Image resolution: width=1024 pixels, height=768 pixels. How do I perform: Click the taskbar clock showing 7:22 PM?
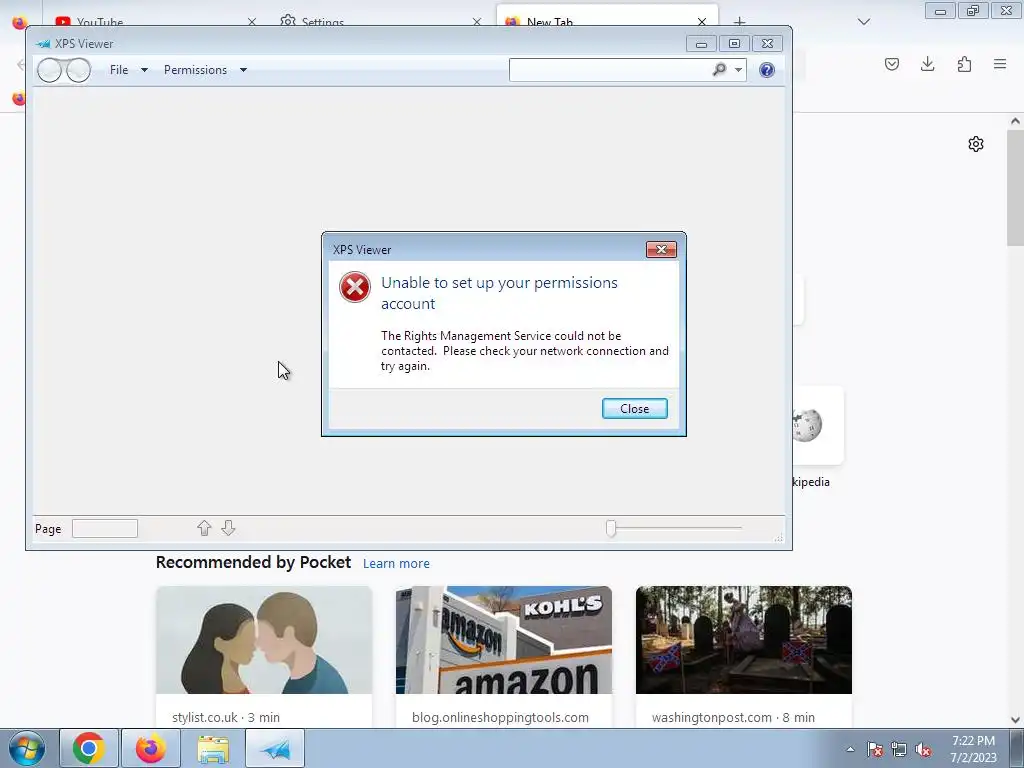click(x=973, y=748)
